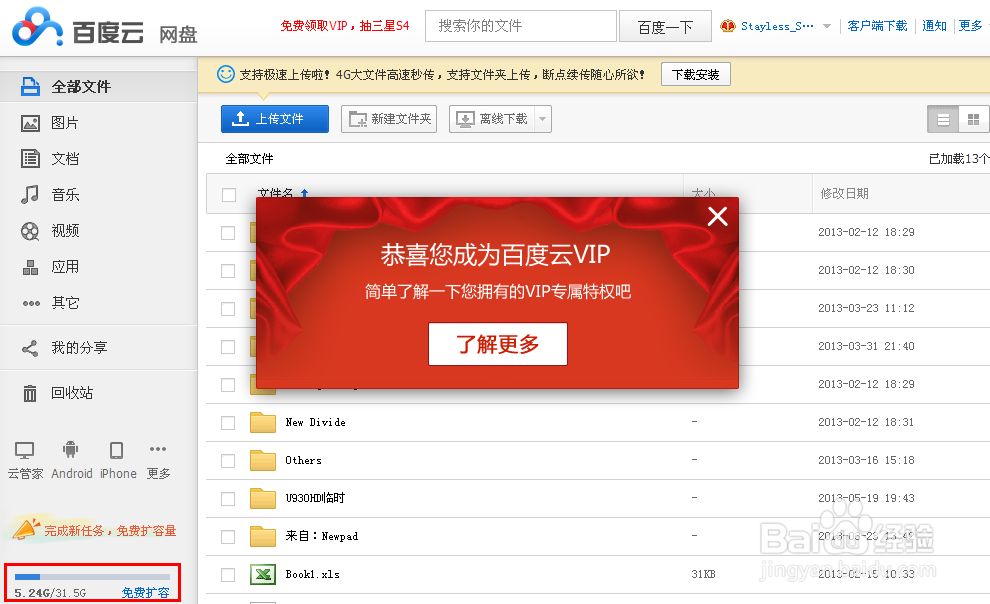
Task: Check the box for New Divide
Action: pyautogui.click(x=228, y=423)
